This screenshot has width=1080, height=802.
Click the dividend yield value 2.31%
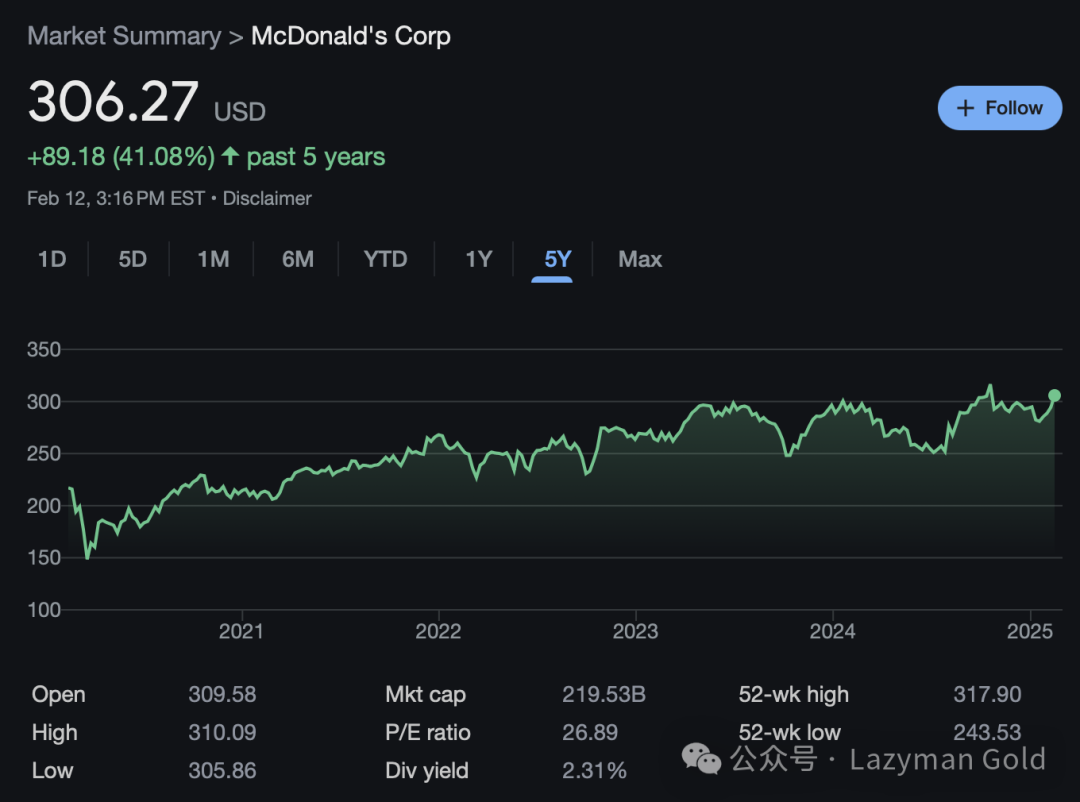pos(594,770)
